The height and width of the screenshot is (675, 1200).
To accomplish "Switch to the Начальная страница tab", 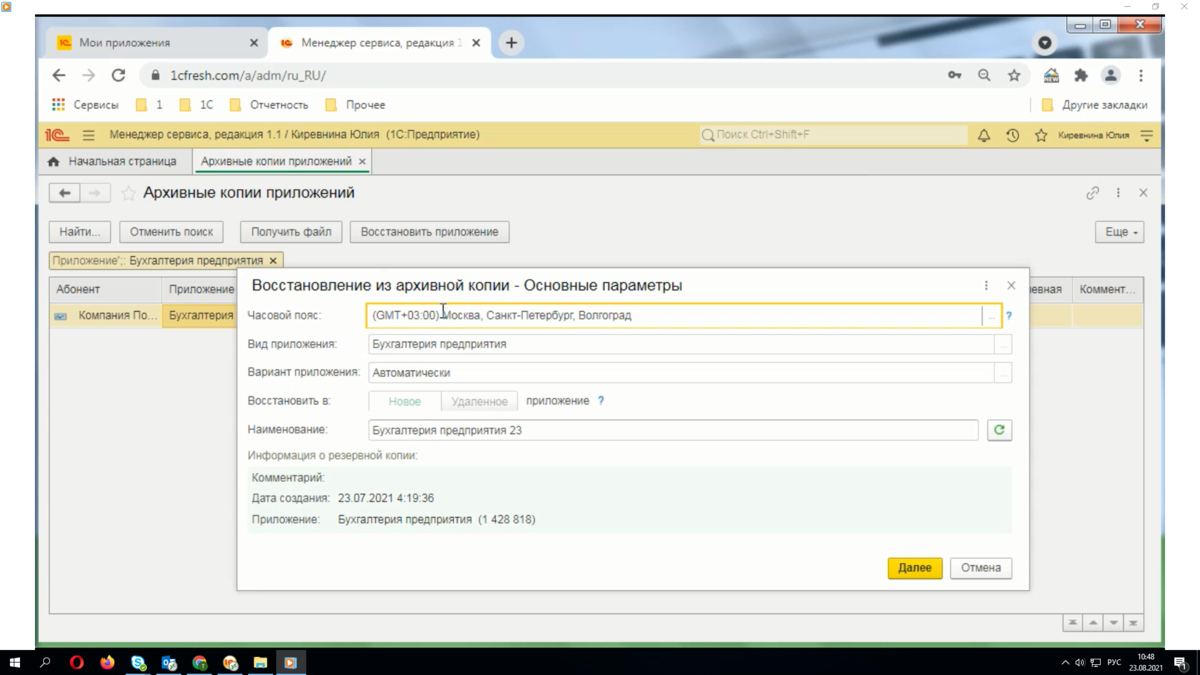I will (x=112, y=161).
